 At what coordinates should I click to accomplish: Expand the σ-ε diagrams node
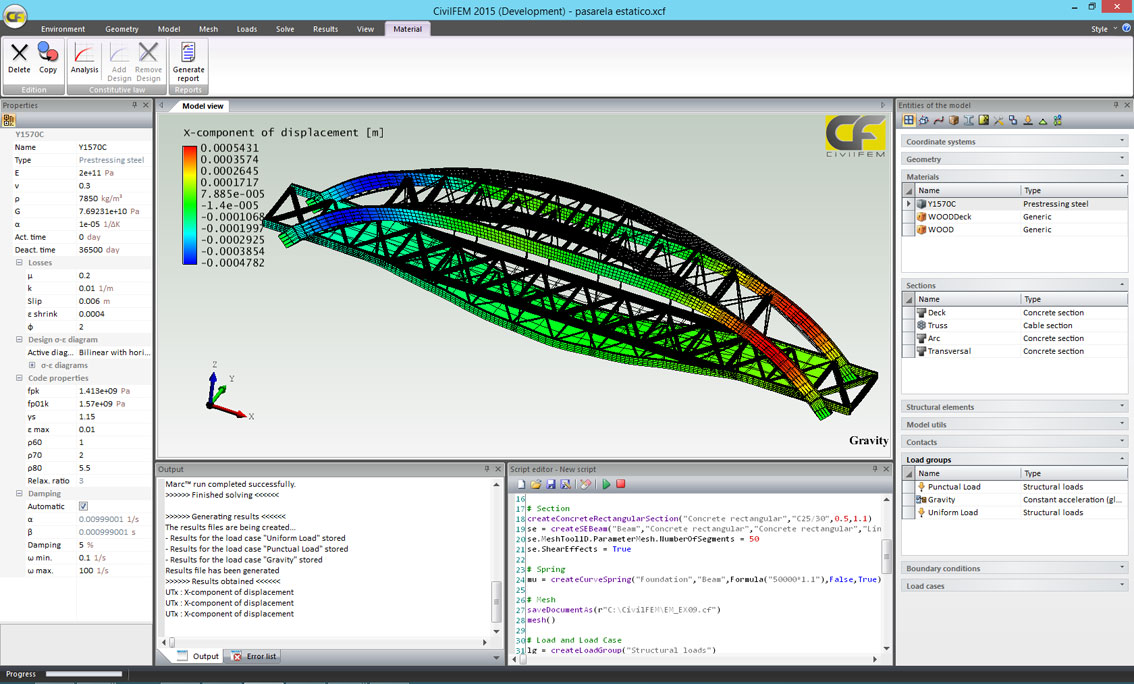[32, 365]
